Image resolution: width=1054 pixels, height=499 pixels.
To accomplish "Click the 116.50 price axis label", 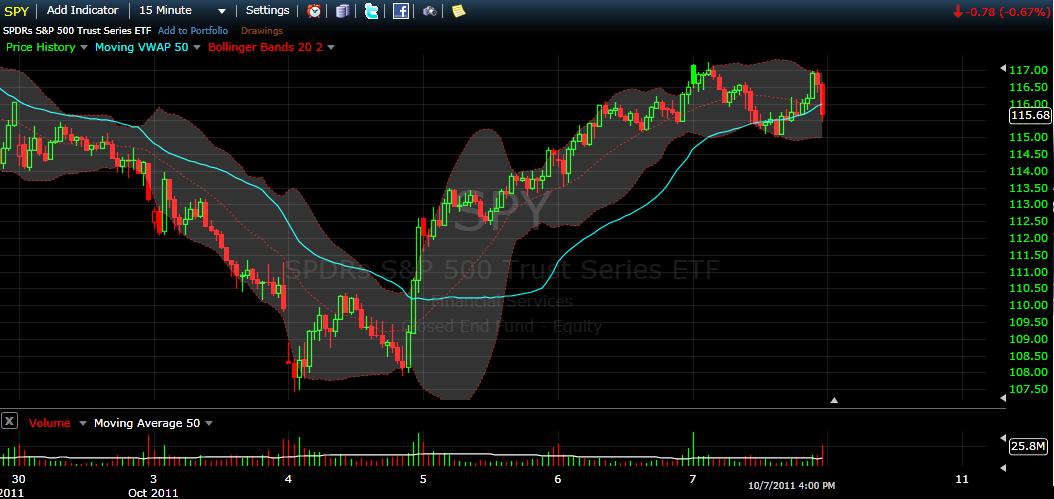I will [x=1028, y=87].
